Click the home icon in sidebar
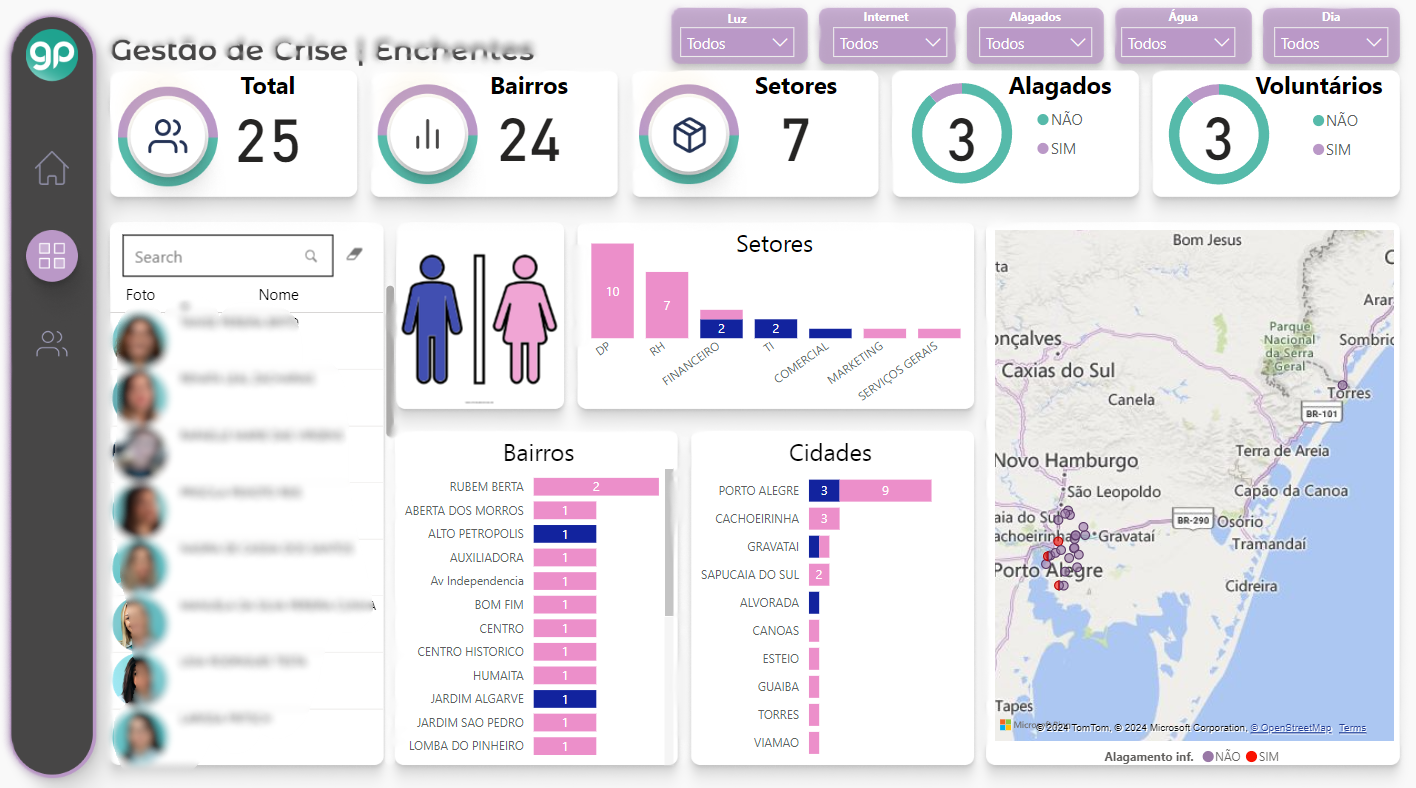 52,168
